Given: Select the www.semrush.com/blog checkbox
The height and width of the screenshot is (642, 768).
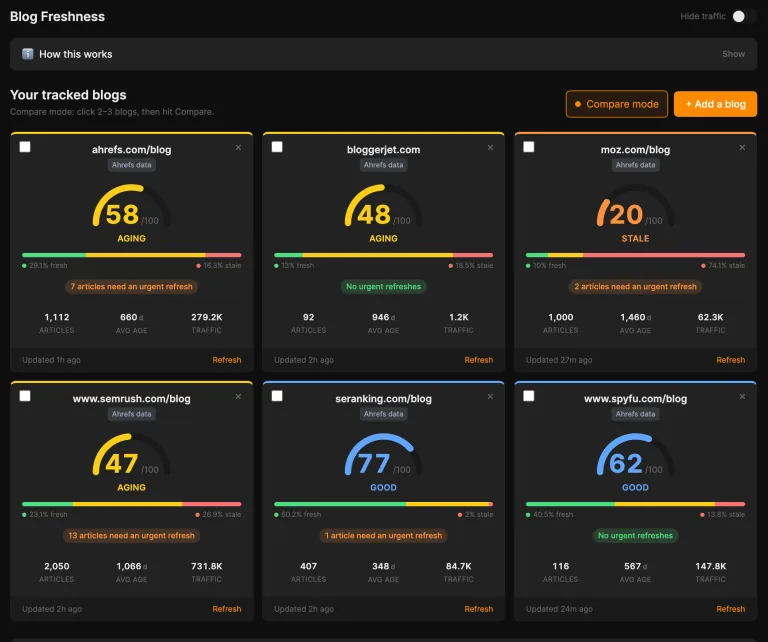Looking at the screenshot, I should pos(25,396).
